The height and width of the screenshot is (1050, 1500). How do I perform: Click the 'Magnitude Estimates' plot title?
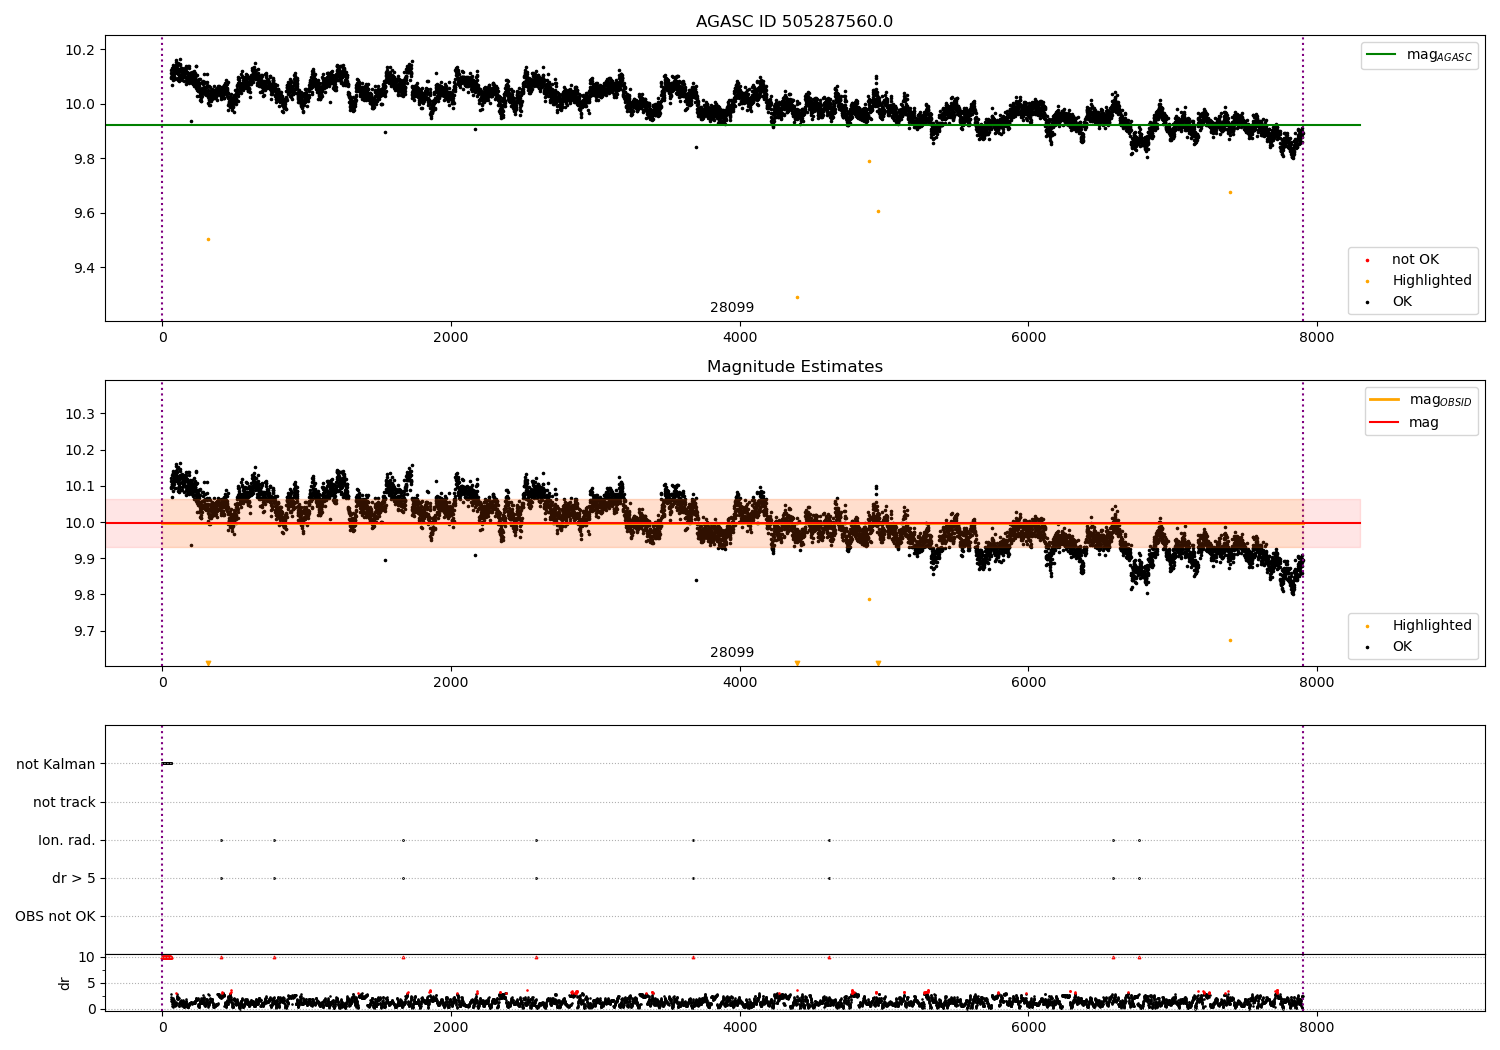(x=794, y=367)
